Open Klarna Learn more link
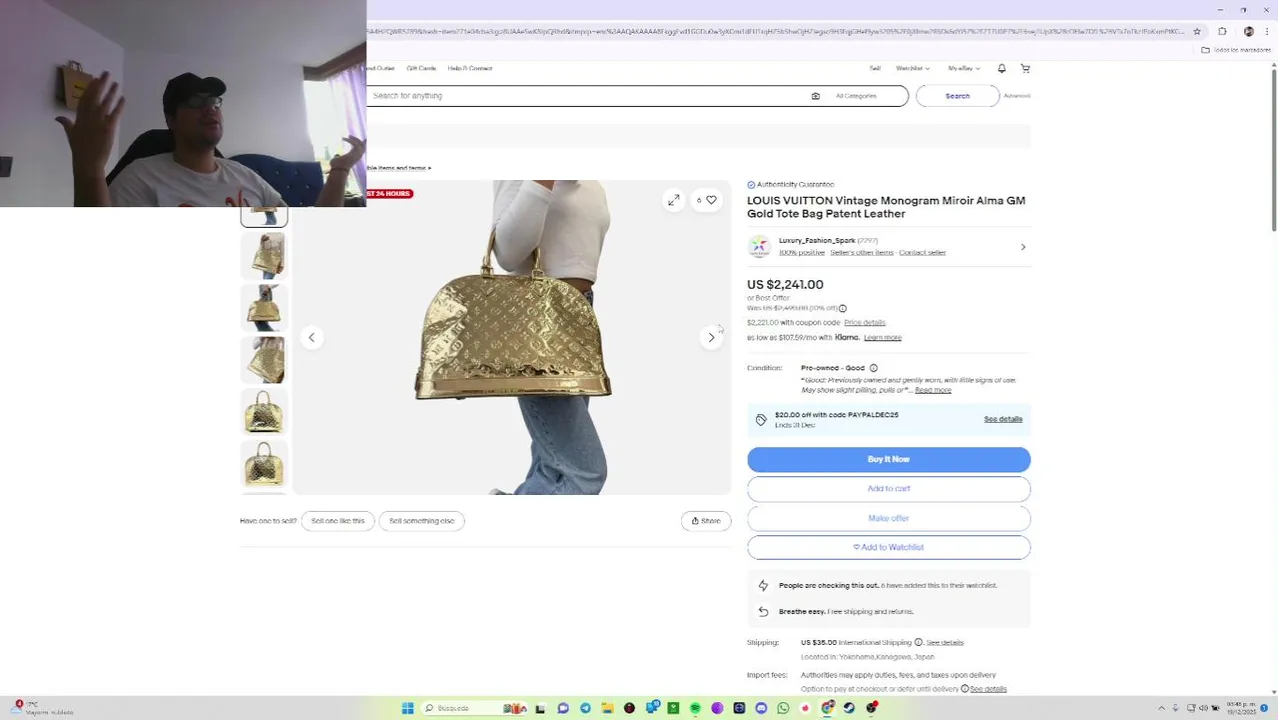This screenshot has height=720, width=1278. coord(882,338)
